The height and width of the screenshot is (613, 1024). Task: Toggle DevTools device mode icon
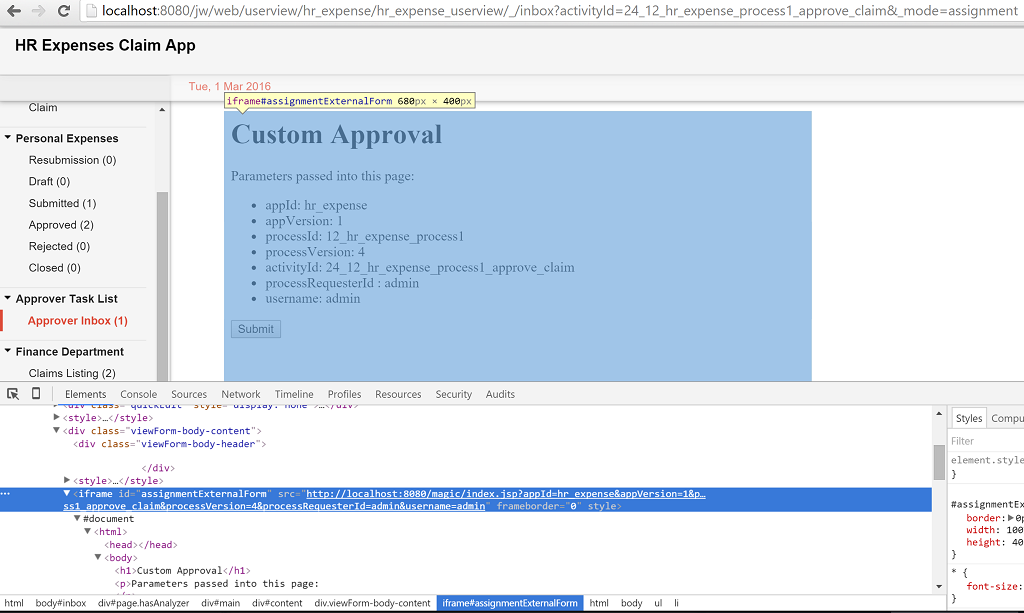pos(36,394)
